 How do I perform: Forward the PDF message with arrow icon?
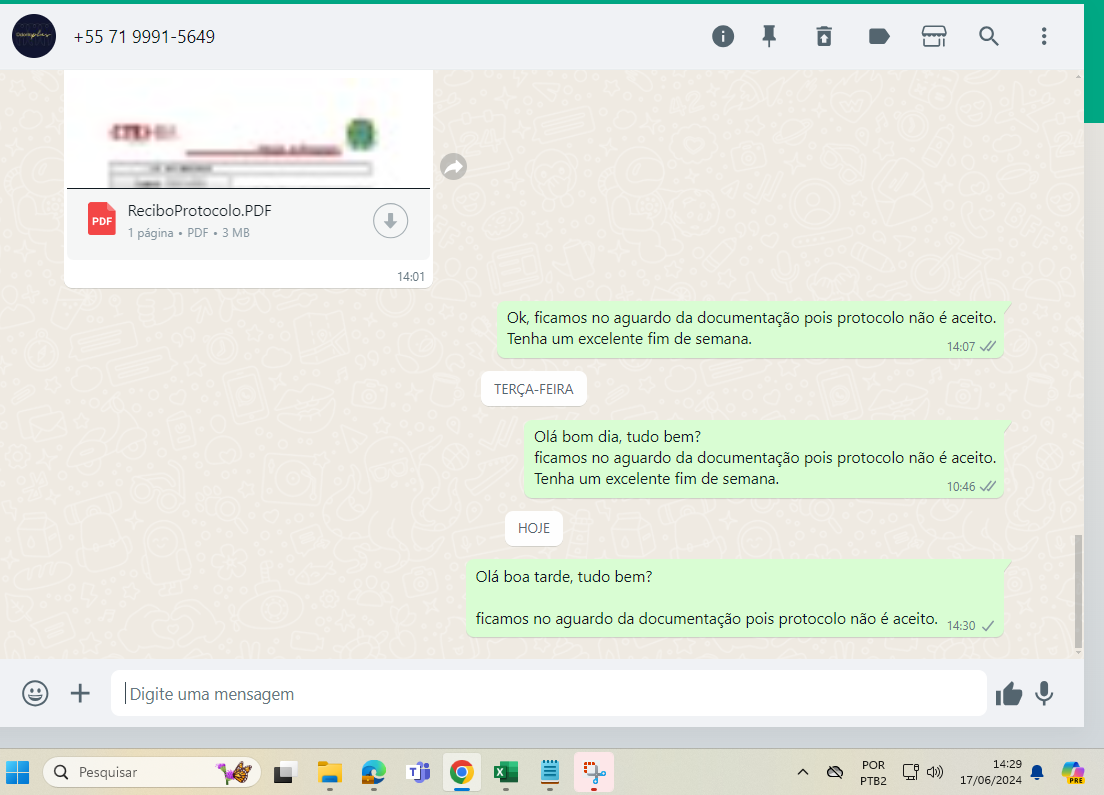(x=454, y=167)
